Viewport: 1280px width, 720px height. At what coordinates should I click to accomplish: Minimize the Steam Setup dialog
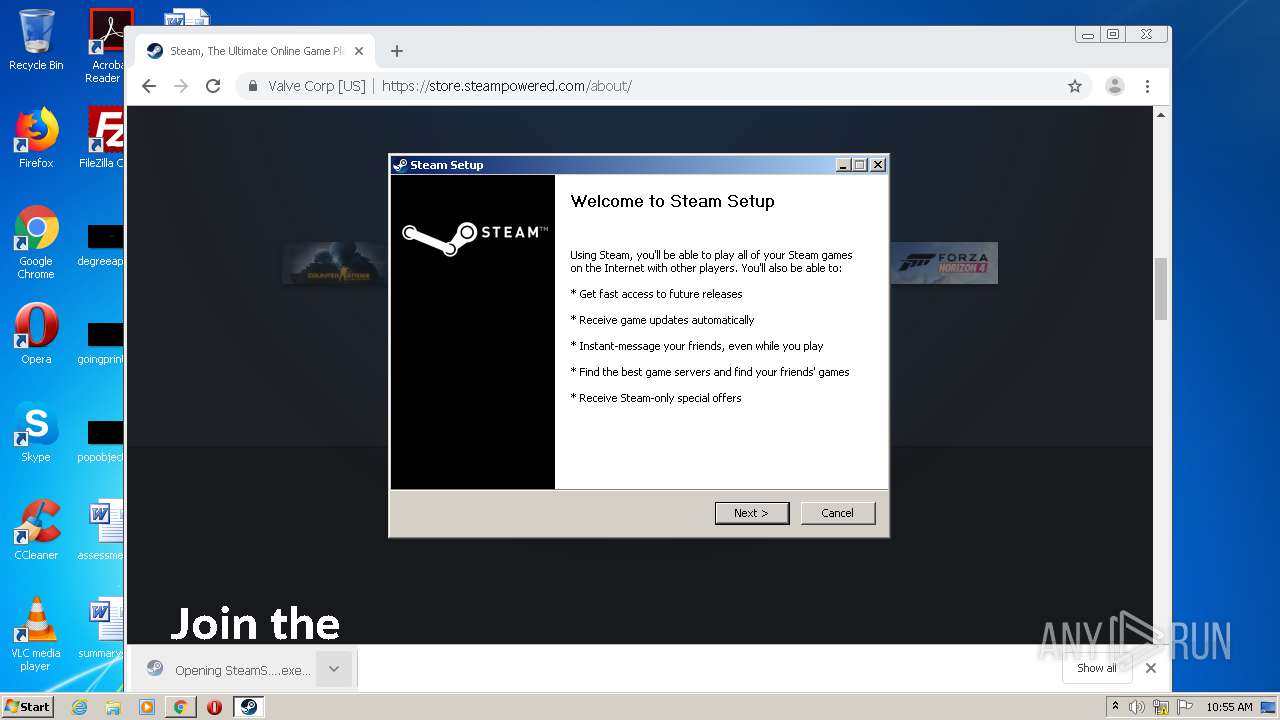click(843, 165)
